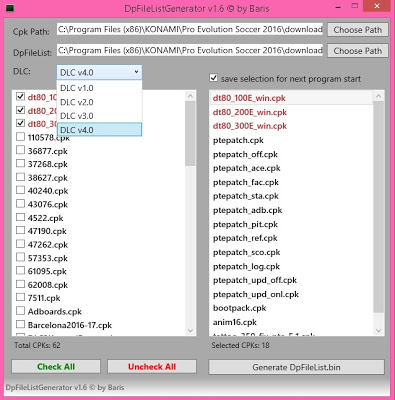Click left list scrollbar down arrow
This screenshot has width=395, height=400.
[190, 331]
